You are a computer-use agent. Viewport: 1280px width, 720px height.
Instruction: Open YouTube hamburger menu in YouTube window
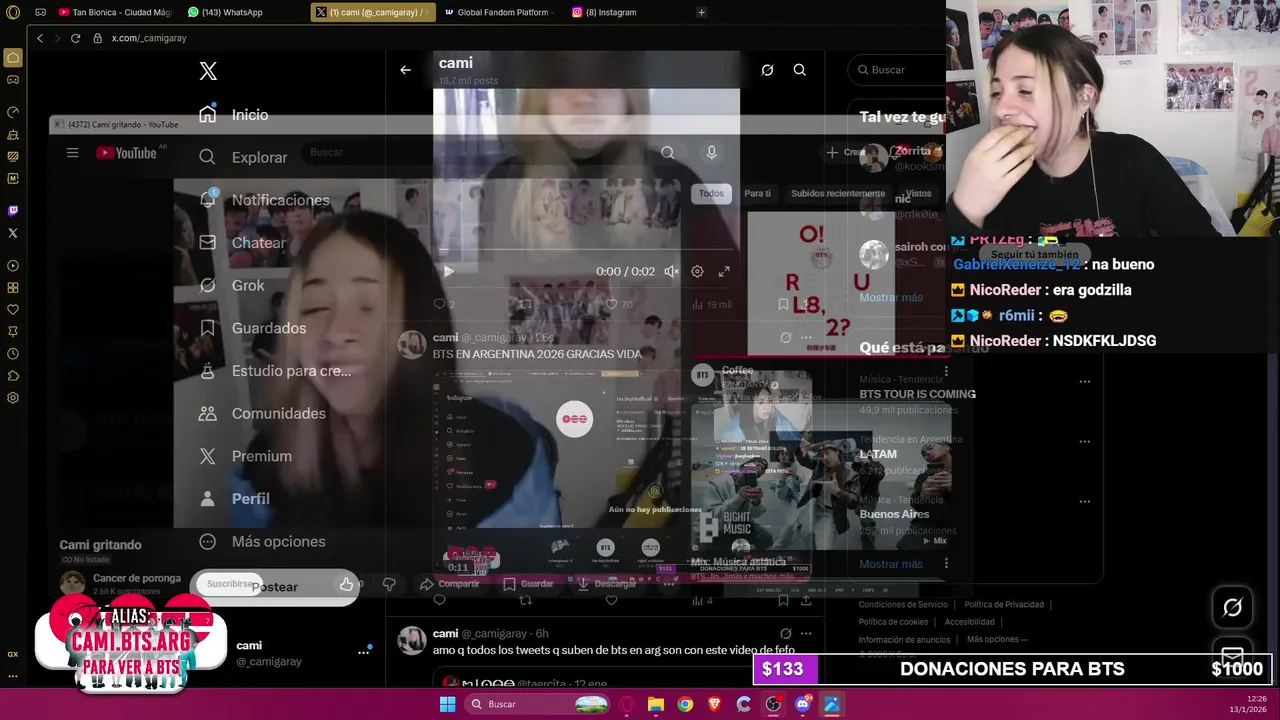[x=72, y=153]
